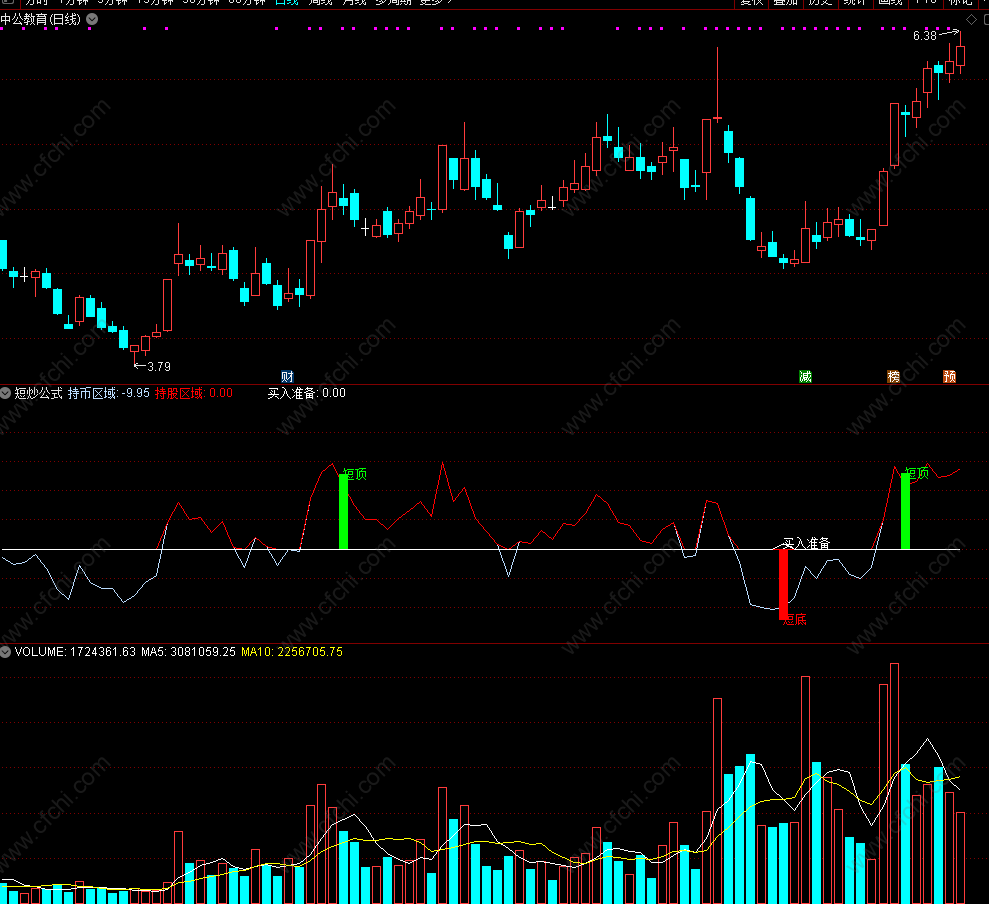The width and height of the screenshot is (989, 904).
Task: Open the 榜 marker icon
Action: [x=893, y=377]
